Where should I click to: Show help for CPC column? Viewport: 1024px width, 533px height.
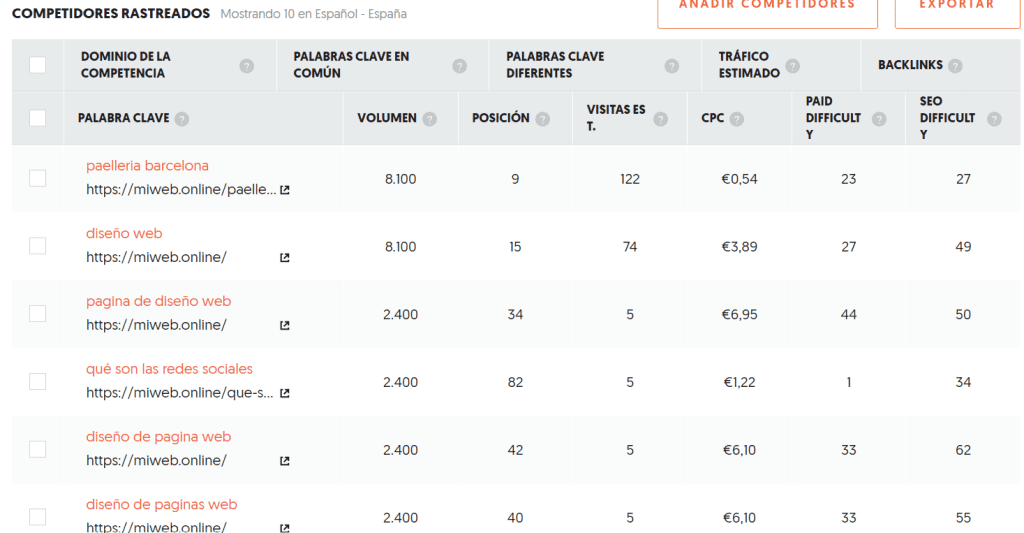click(x=737, y=119)
